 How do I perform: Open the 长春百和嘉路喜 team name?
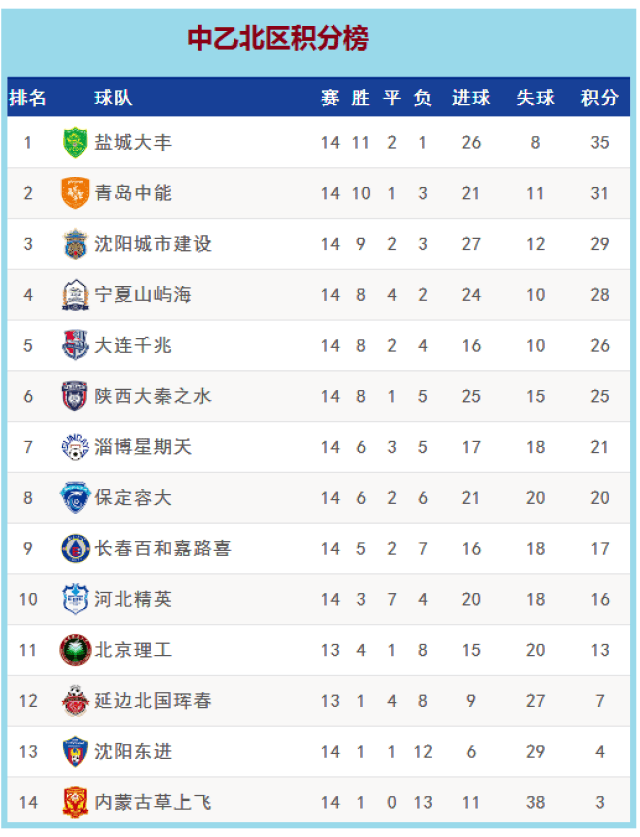click(x=163, y=548)
